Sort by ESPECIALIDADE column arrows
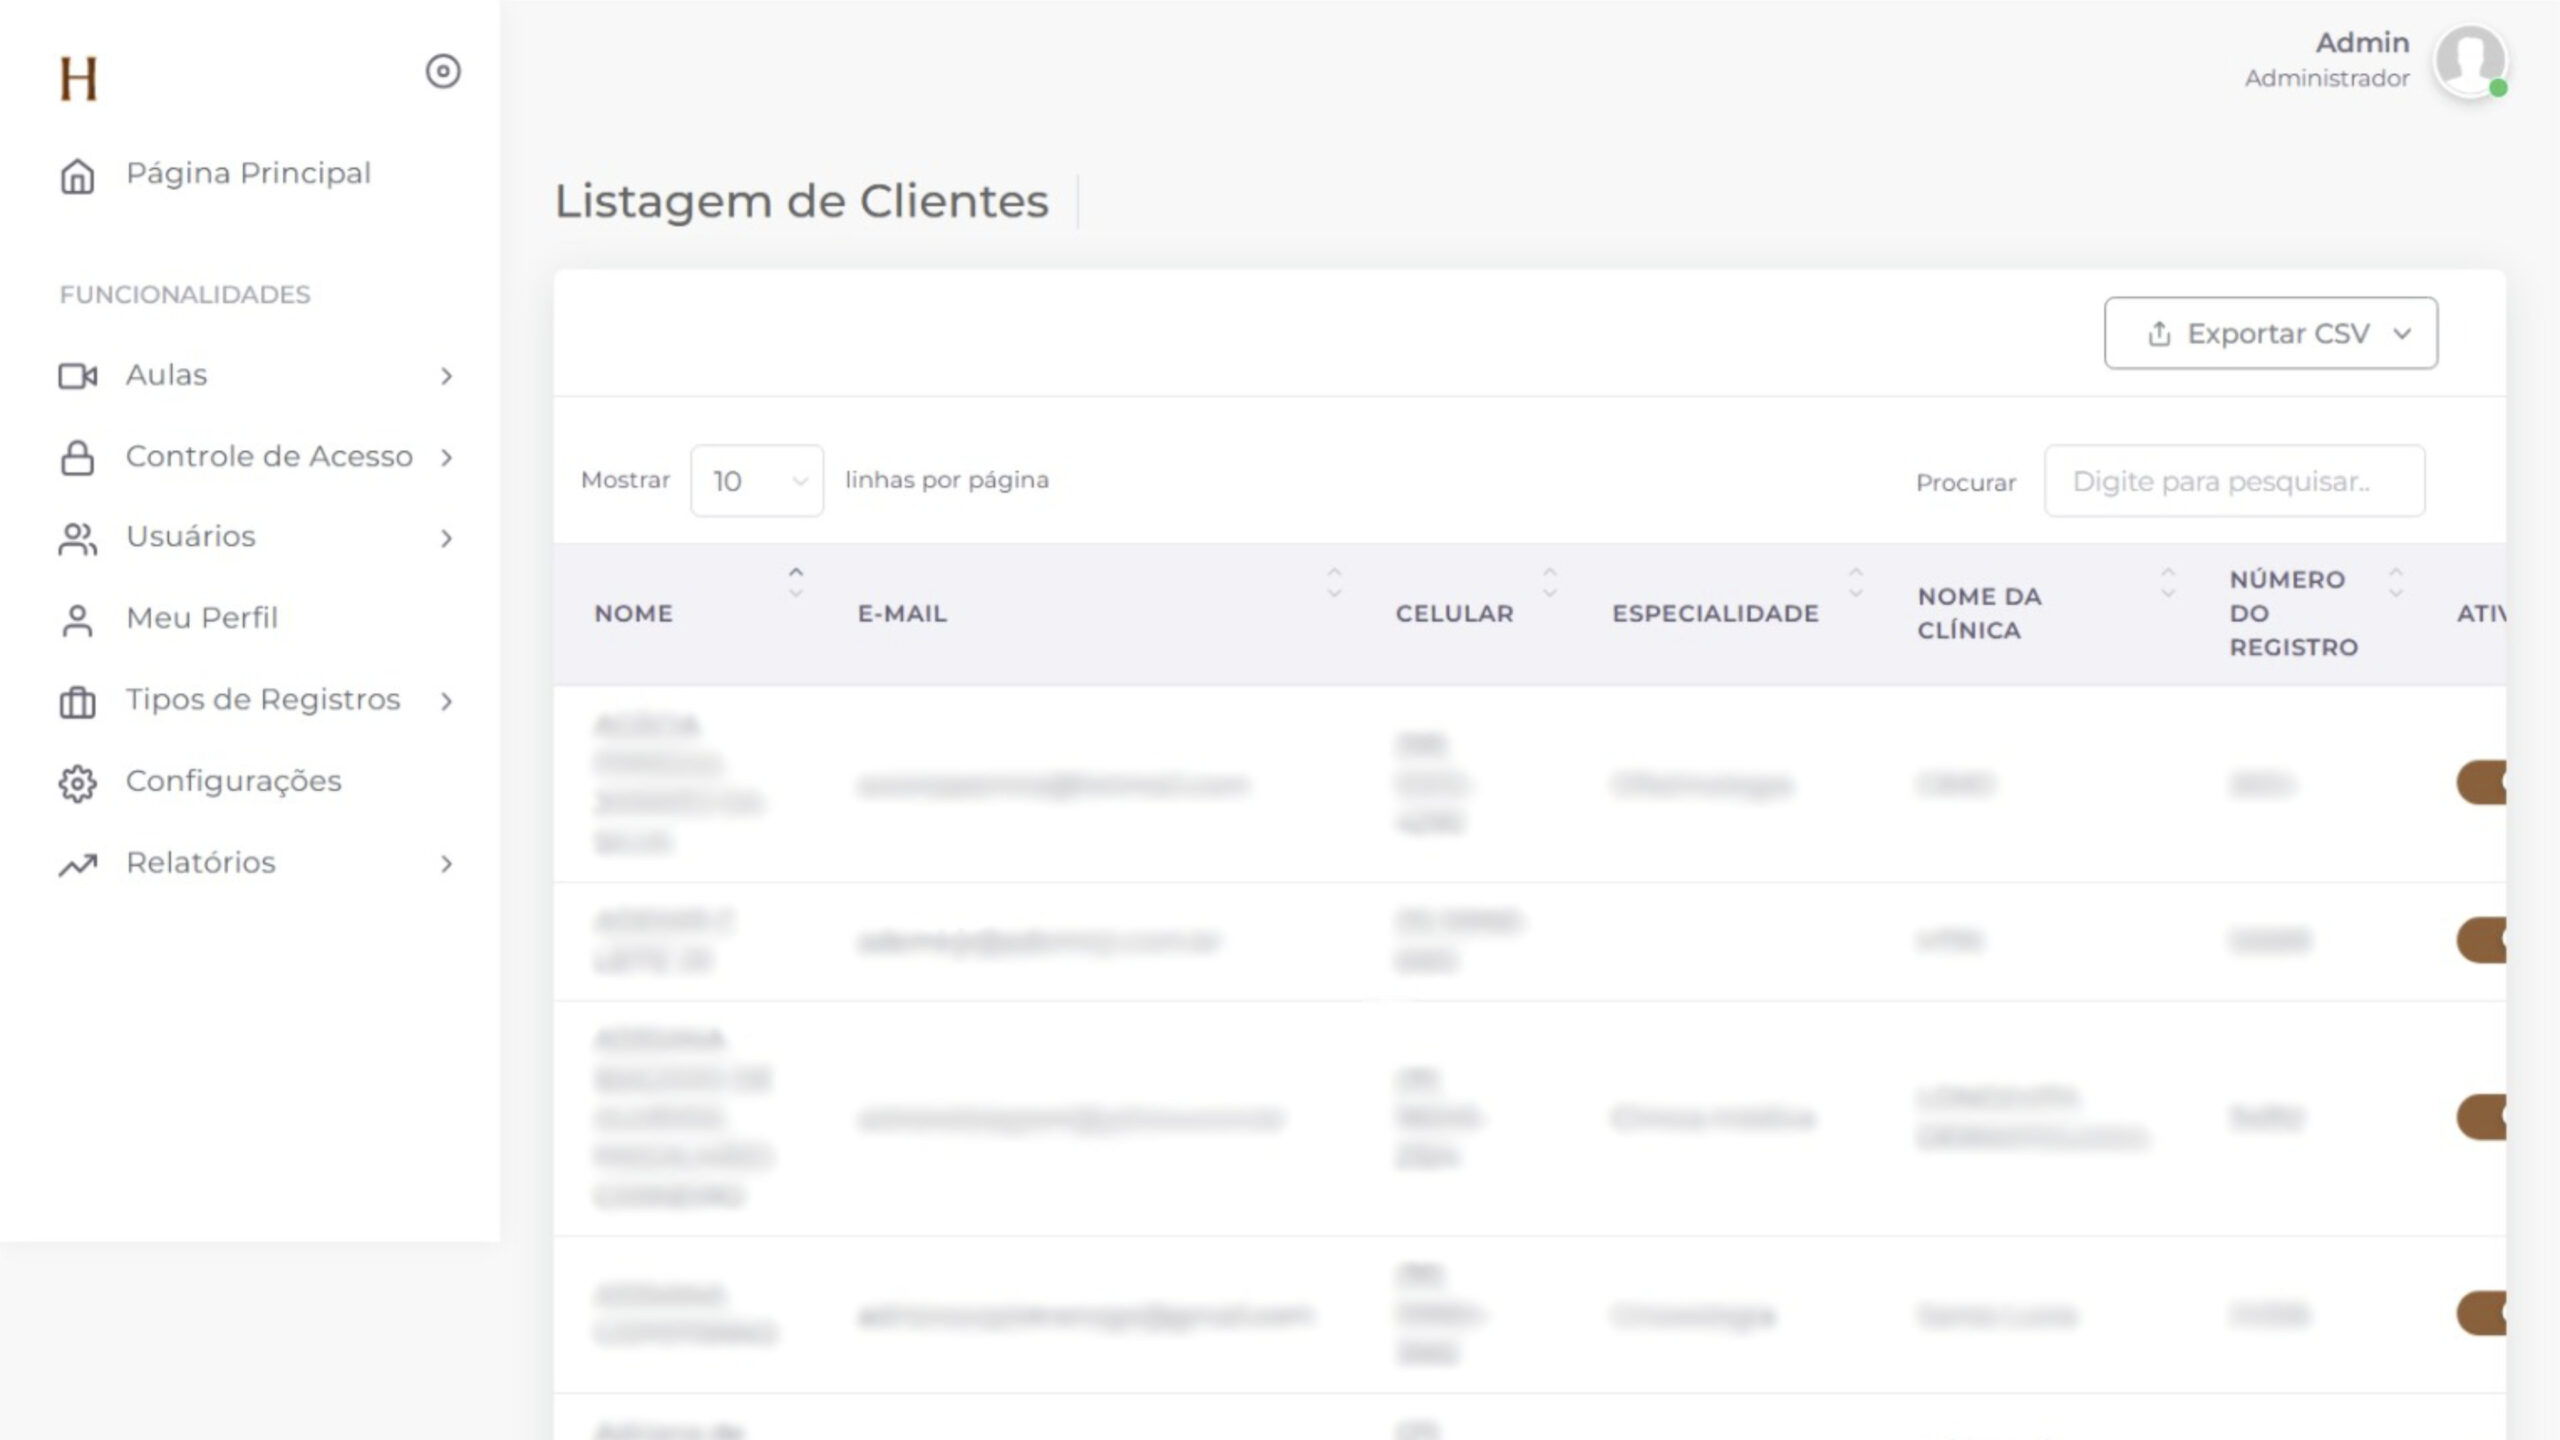 click(1855, 582)
